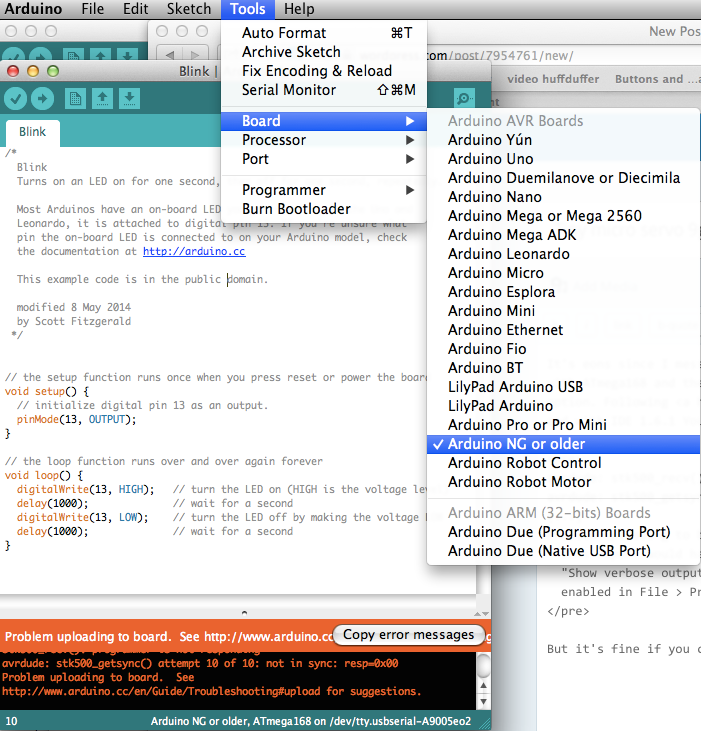Choose Auto Format menu item

click(324, 33)
